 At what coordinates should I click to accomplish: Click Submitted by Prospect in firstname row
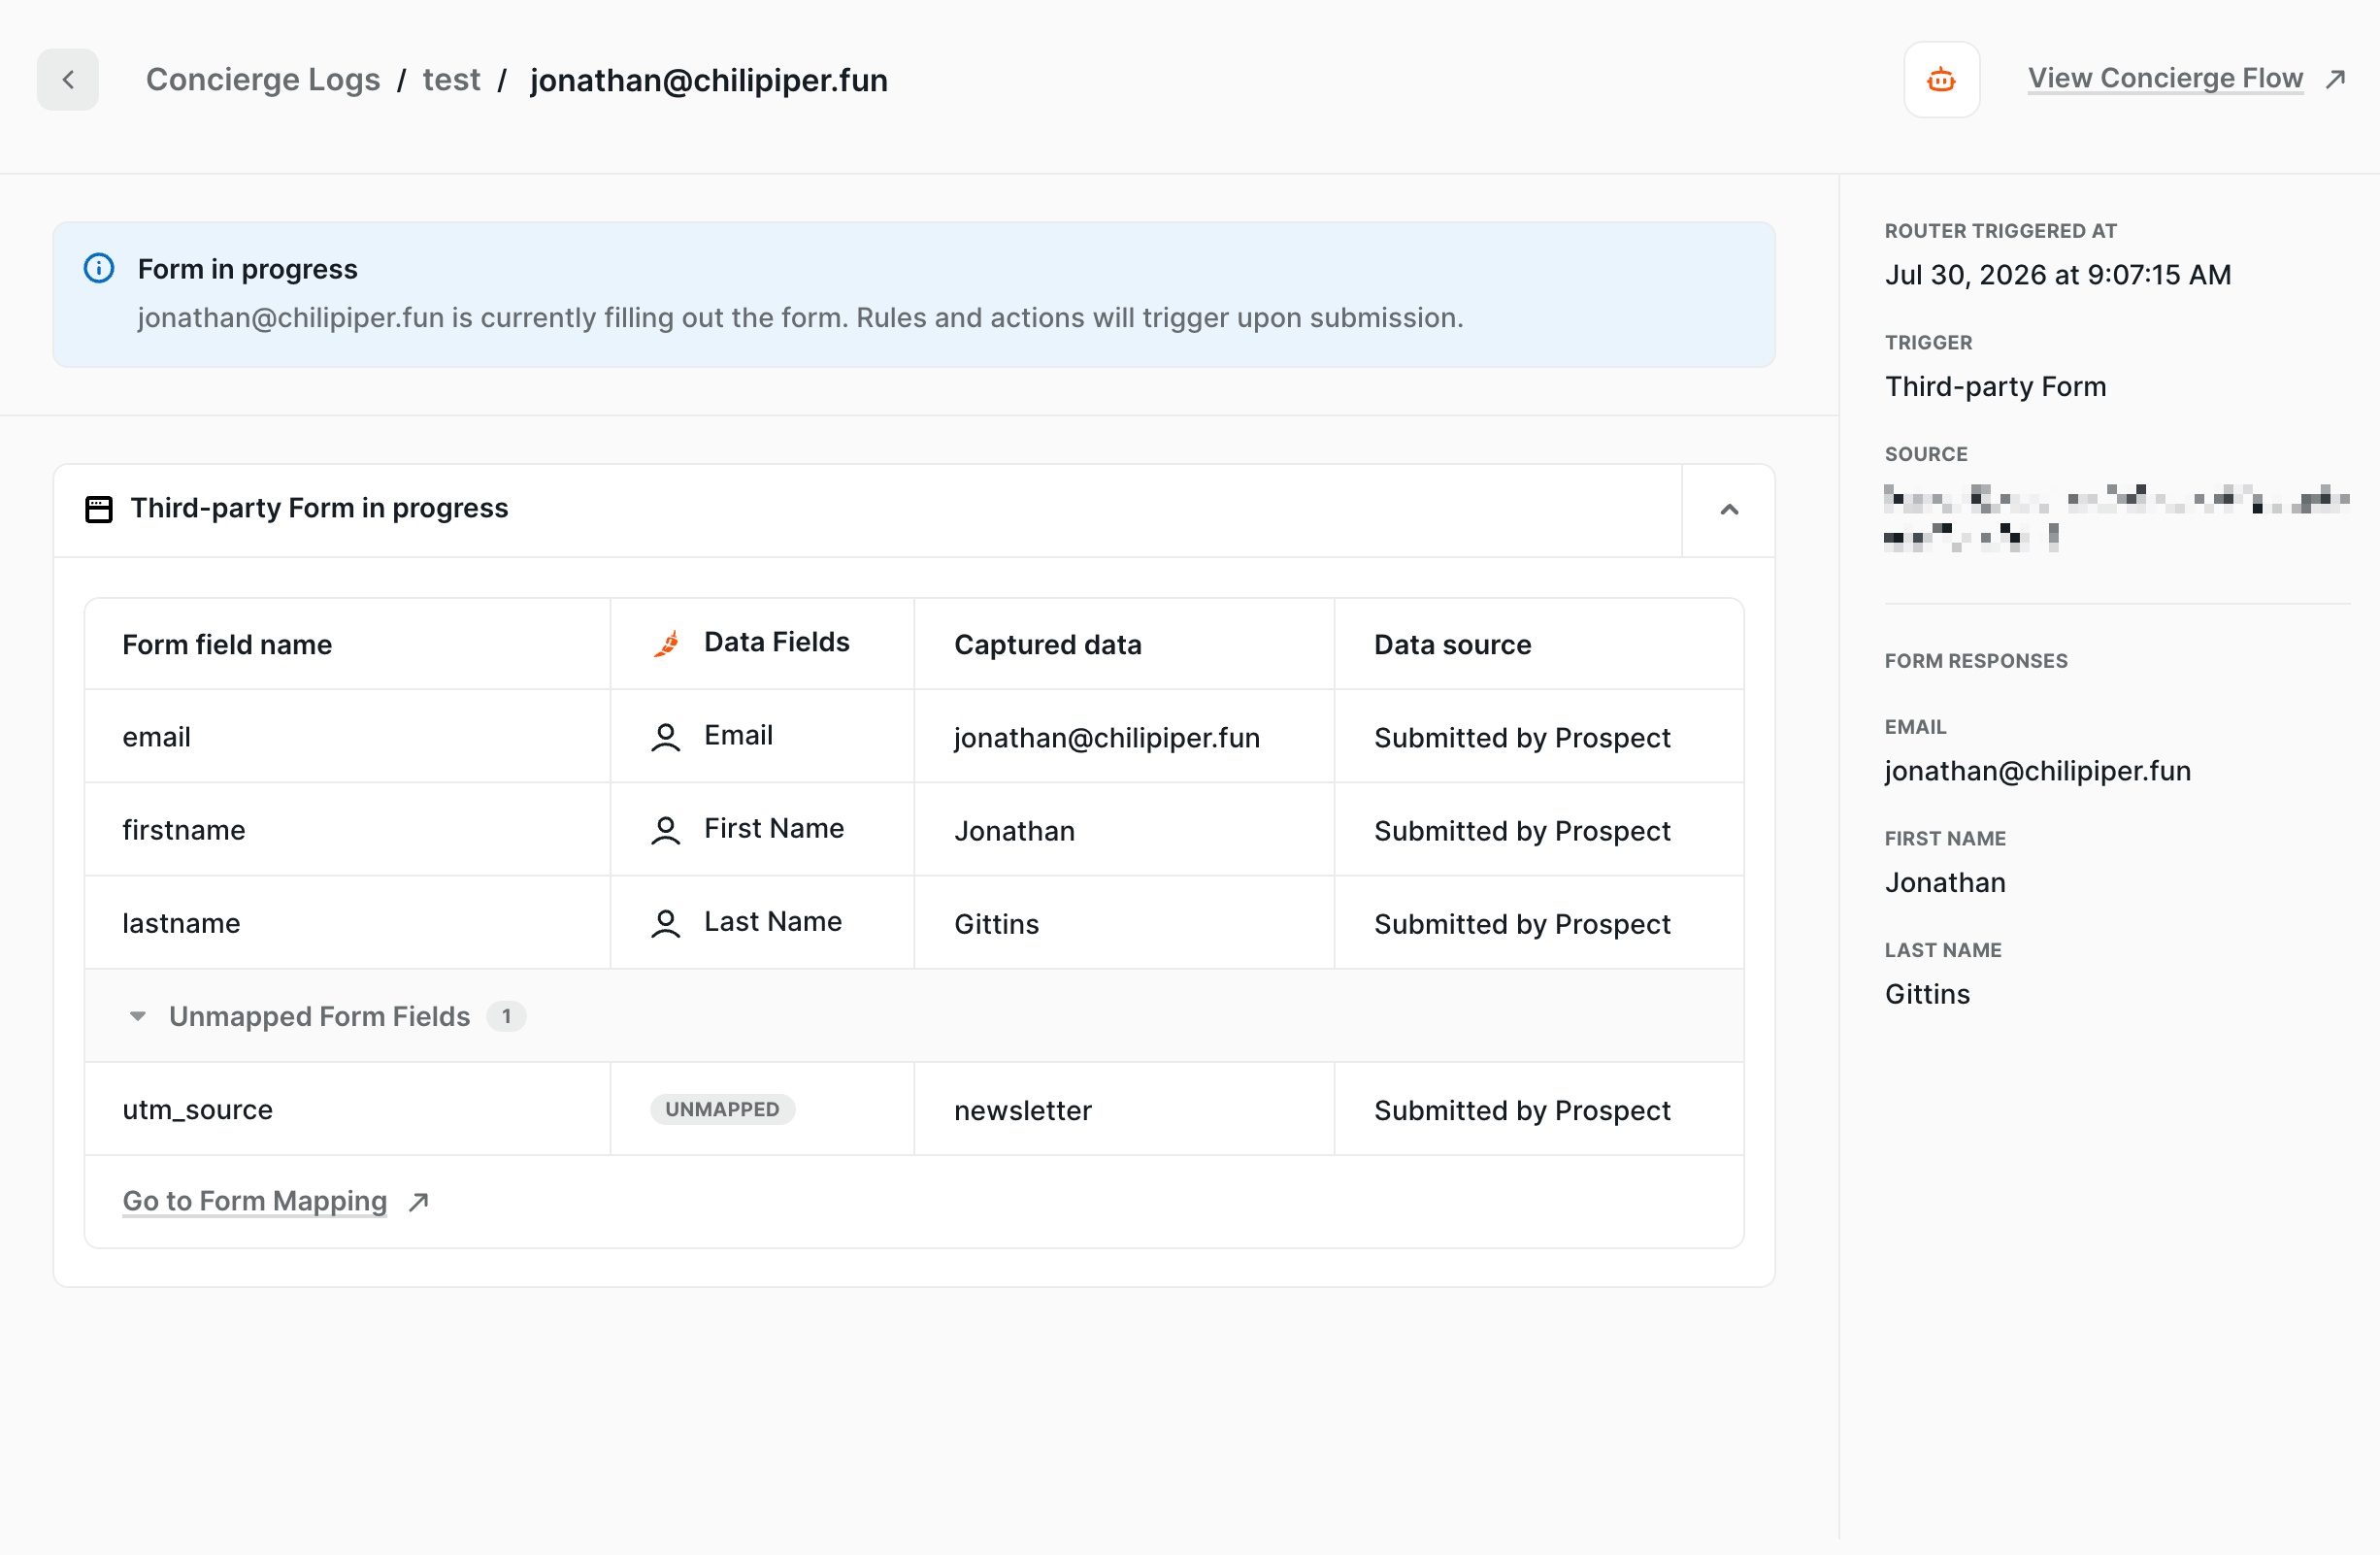[x=1522, y=831]
